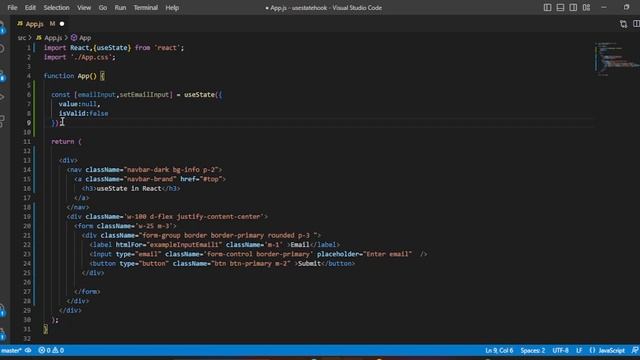Open the Terminal menu
Screen dimensions: 640x360
click(x=146, y=8)
